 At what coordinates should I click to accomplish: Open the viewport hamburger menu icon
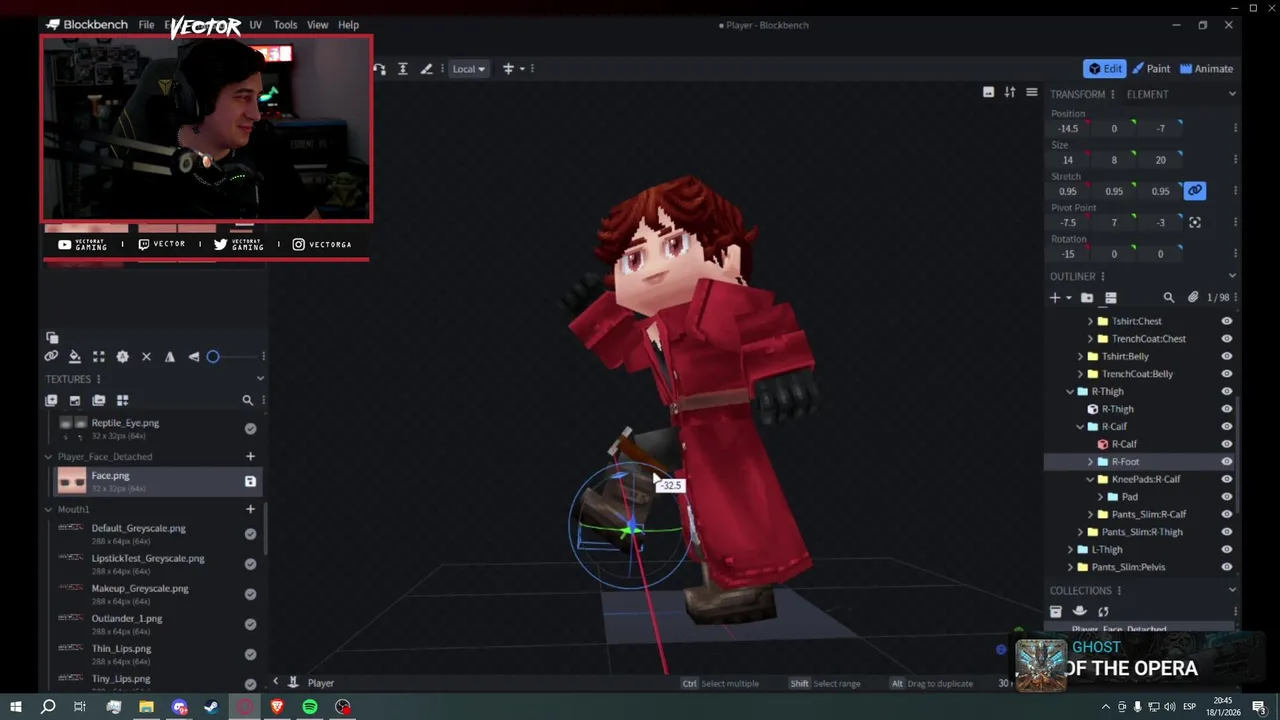pos(1032,92)
